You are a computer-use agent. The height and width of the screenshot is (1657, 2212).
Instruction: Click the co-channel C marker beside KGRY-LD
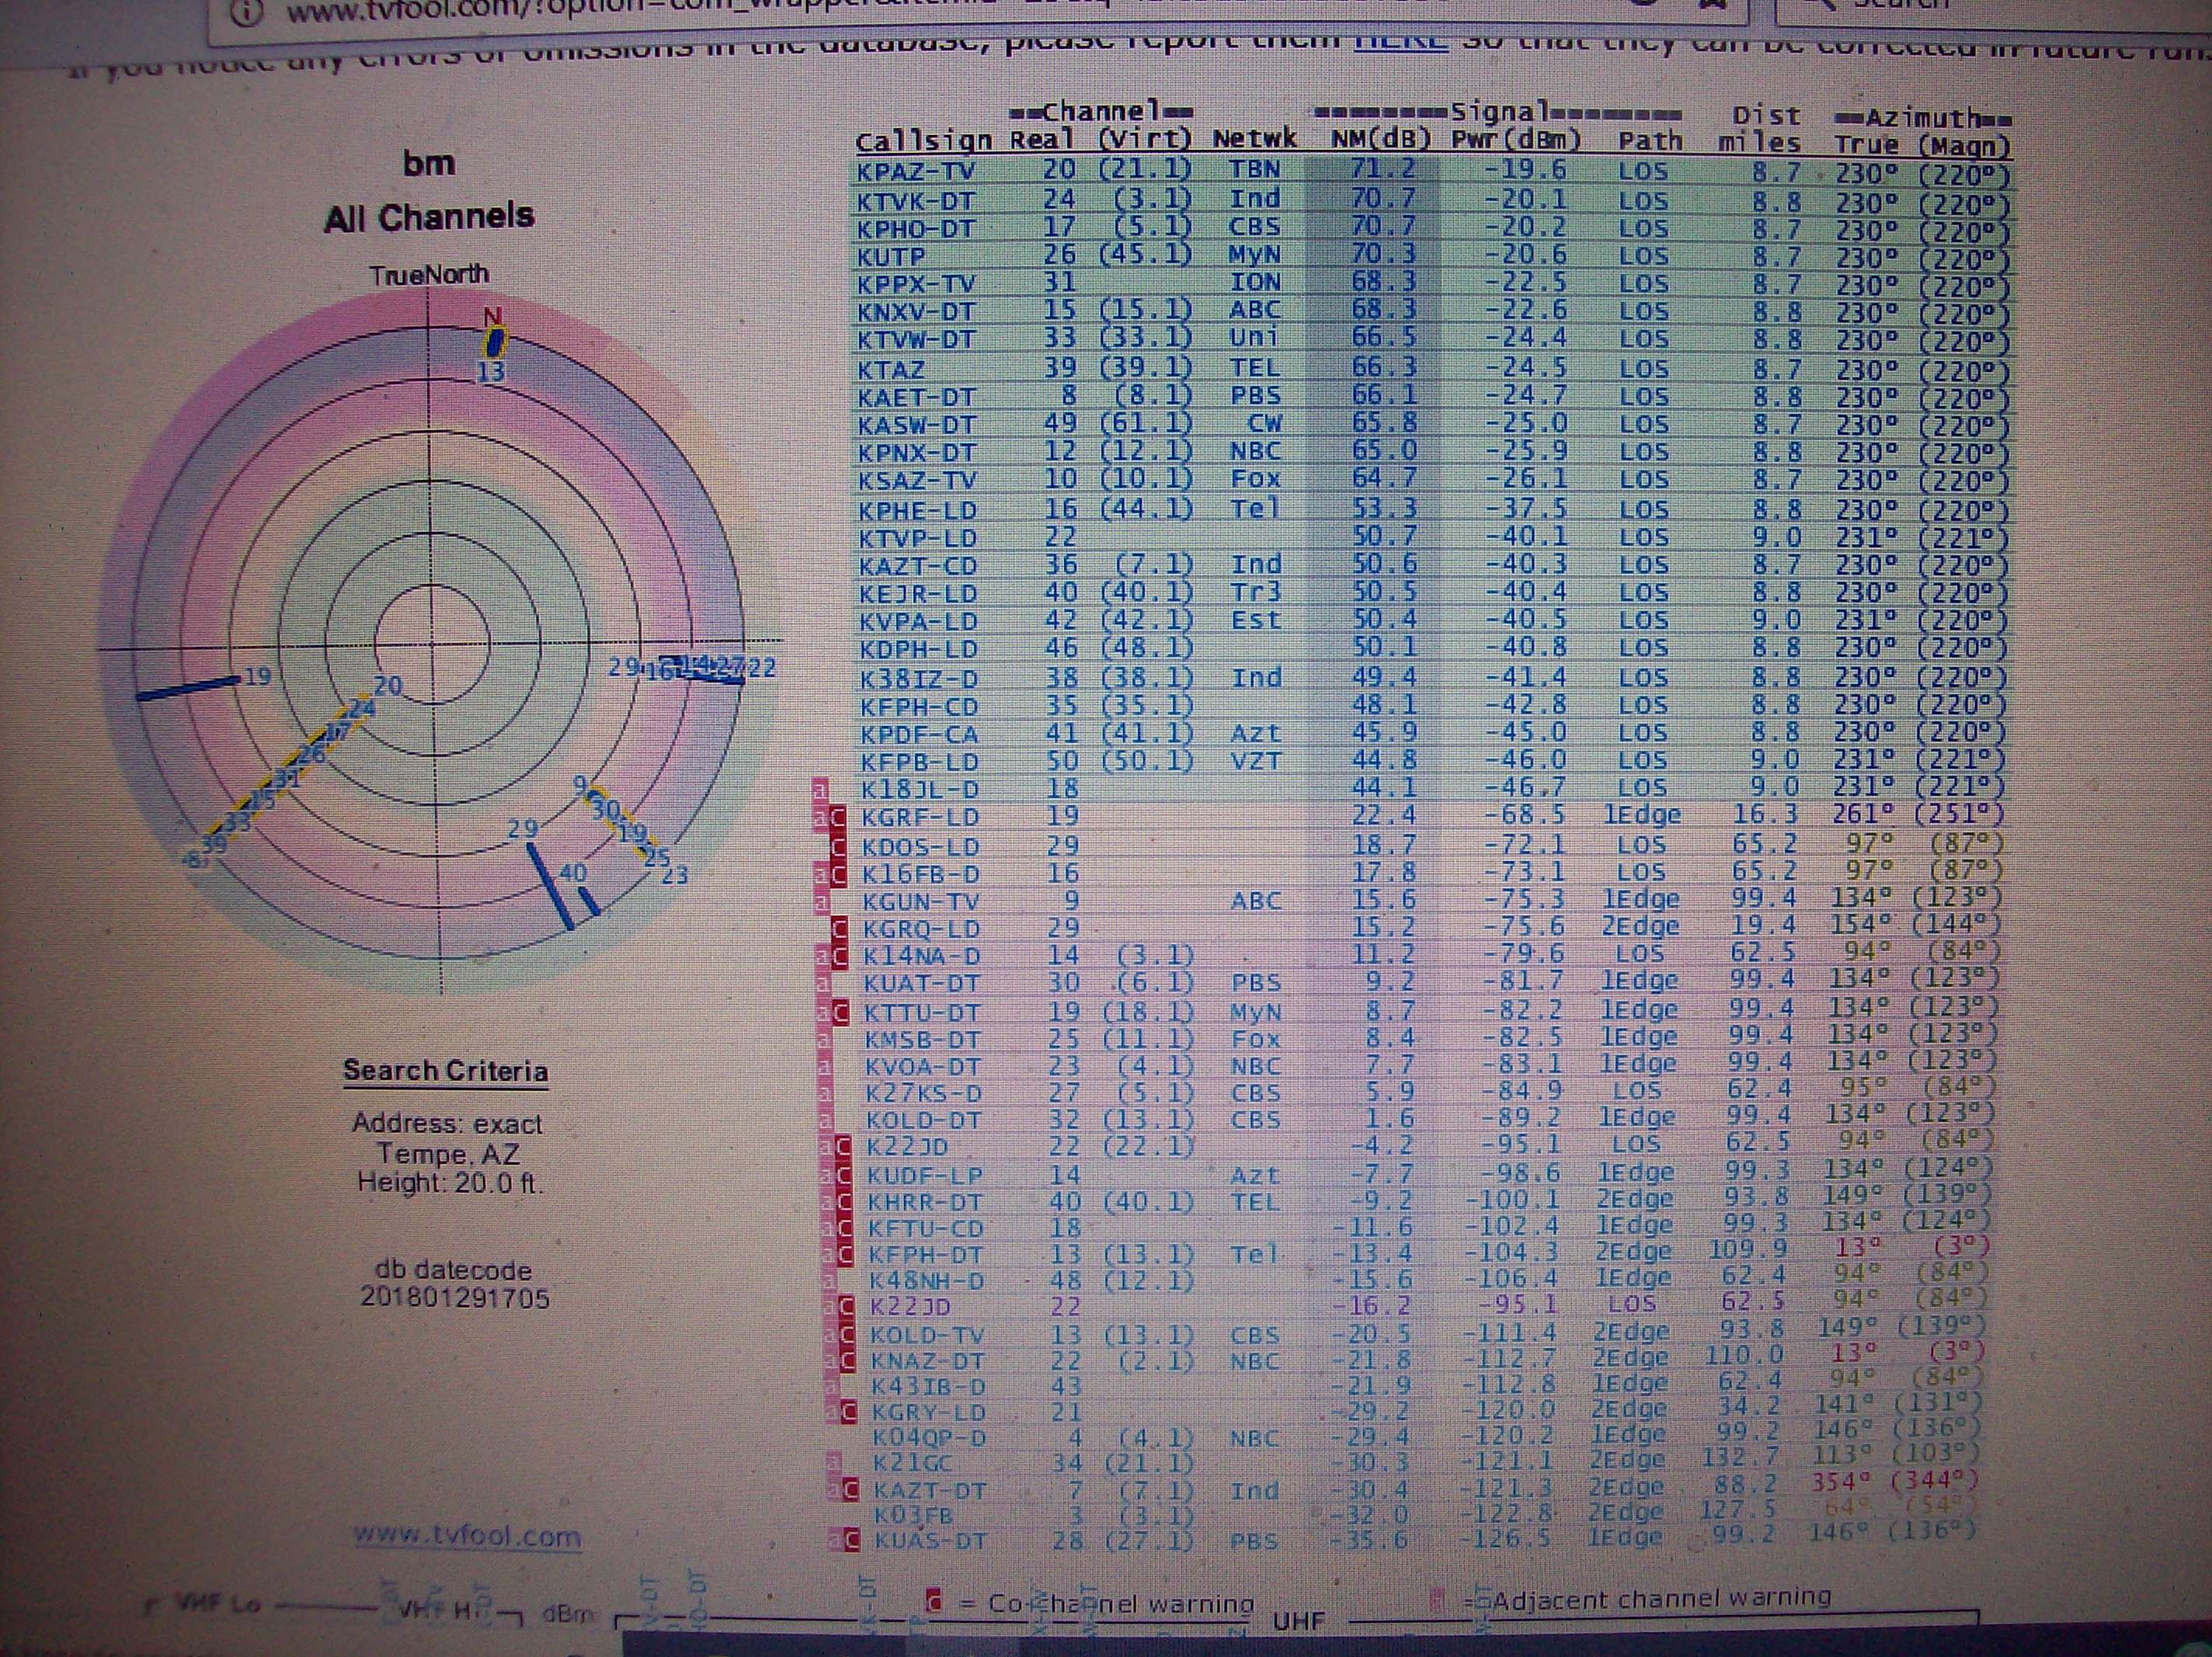[848, 1412]
